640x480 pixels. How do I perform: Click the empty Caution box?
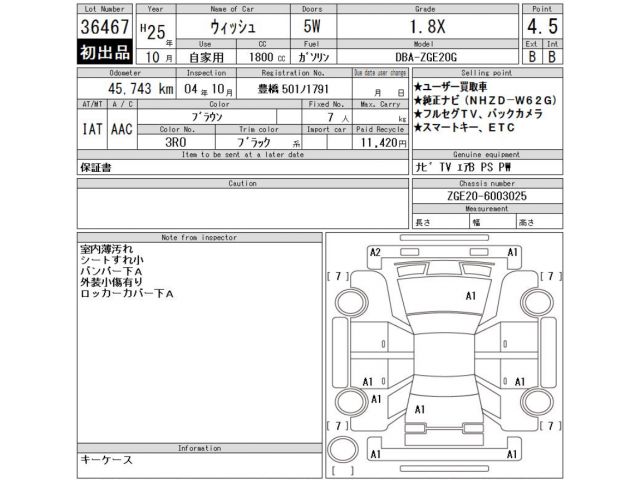pyautogui.click(x=242, y=208)
